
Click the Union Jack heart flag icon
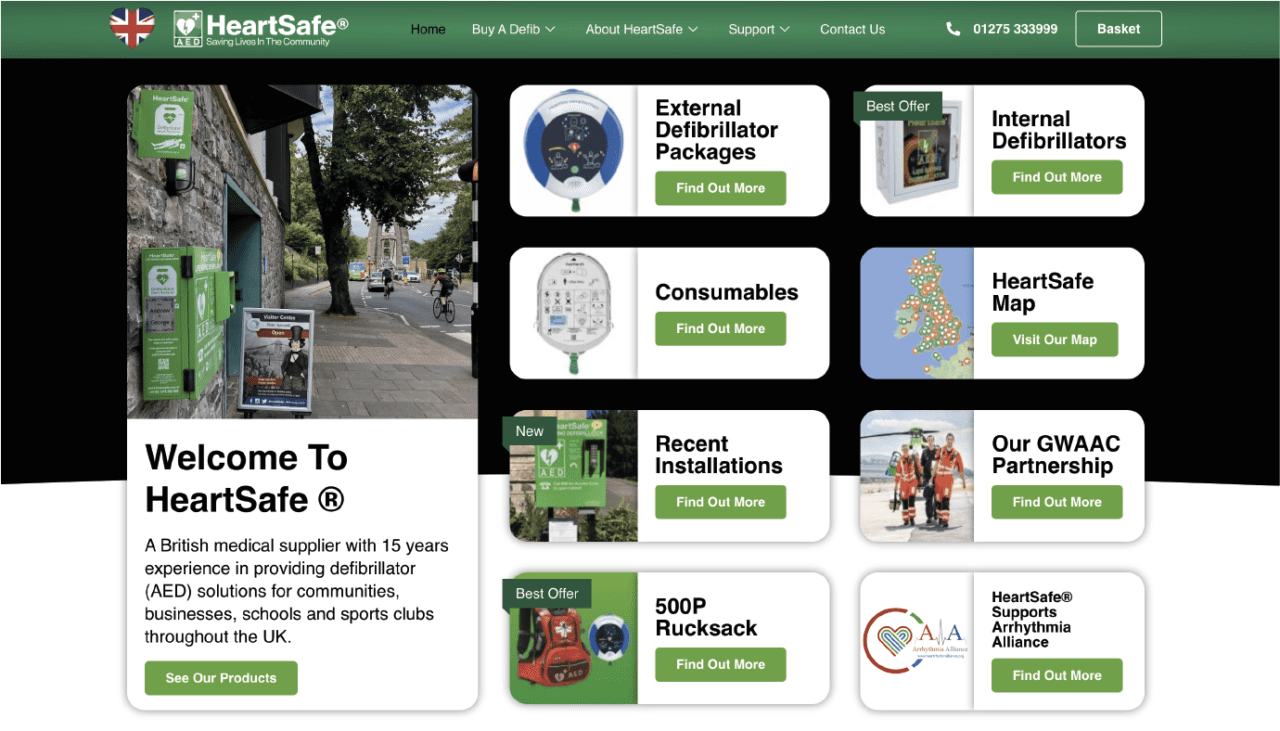click(x=132, y=28)
